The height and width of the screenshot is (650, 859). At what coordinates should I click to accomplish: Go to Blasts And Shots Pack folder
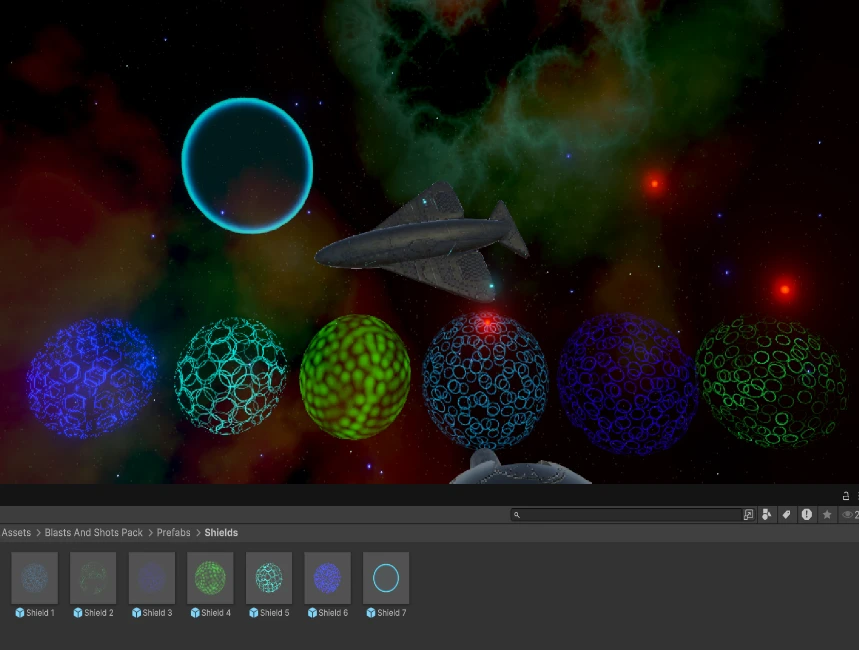[93, 533]
